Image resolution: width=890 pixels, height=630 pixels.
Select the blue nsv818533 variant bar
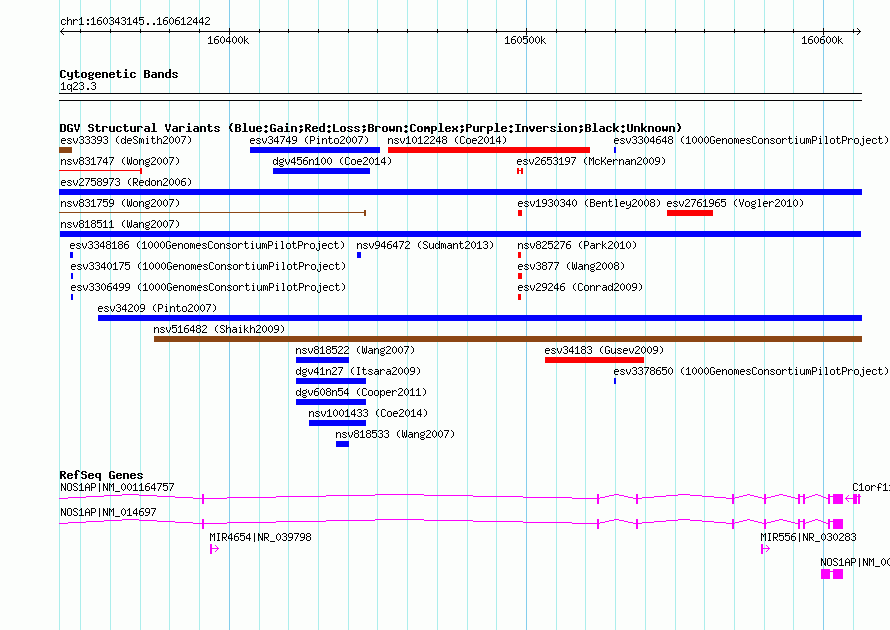click(342, 444)
